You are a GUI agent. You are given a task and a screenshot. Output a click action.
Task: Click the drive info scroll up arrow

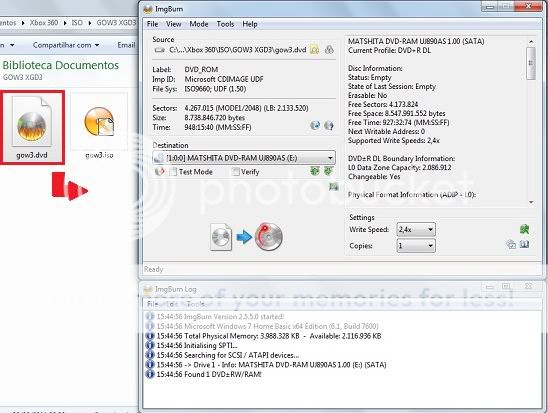(531, 42)
